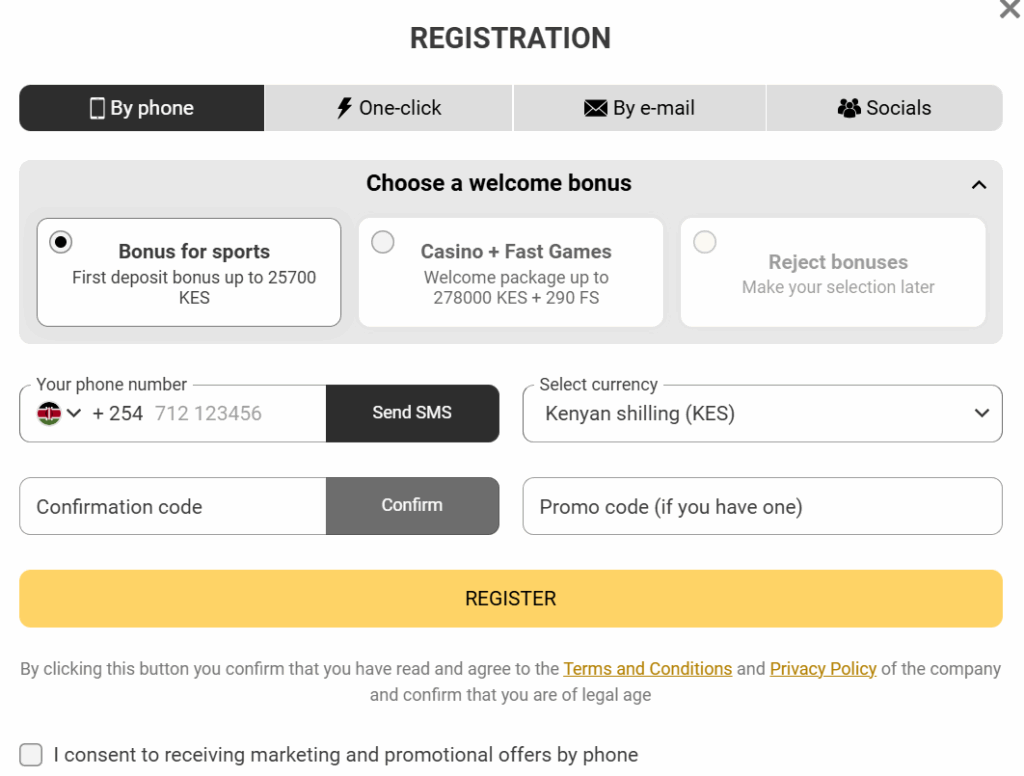1024x776 pixels.
Task: Enable marketing offers consent checkbox
Action: click(x=30, y=755)
